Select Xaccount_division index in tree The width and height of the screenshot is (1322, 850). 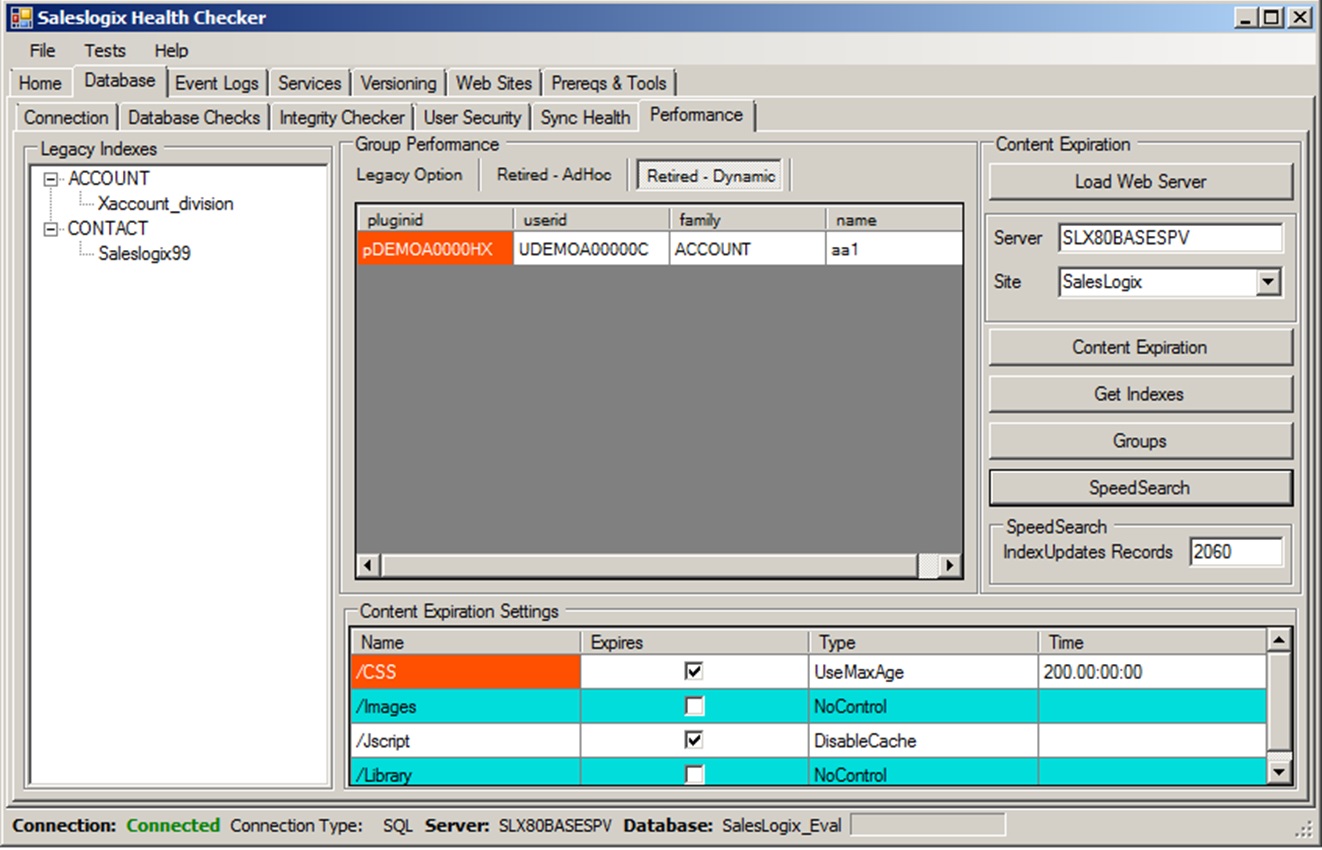(x=165, y=204)
